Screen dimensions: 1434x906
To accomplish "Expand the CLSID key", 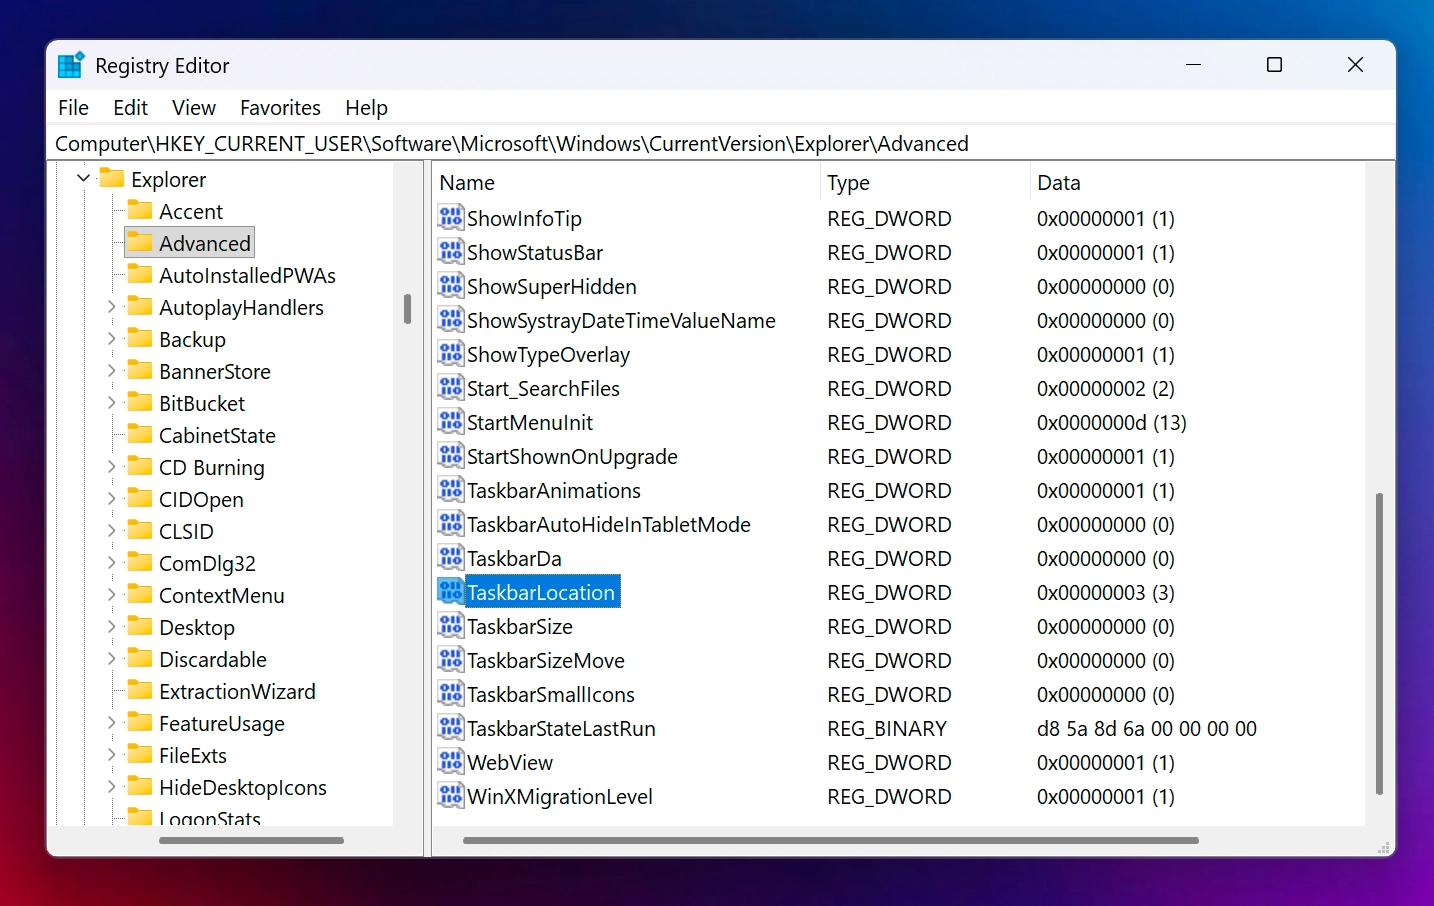I will pos(111,531).
